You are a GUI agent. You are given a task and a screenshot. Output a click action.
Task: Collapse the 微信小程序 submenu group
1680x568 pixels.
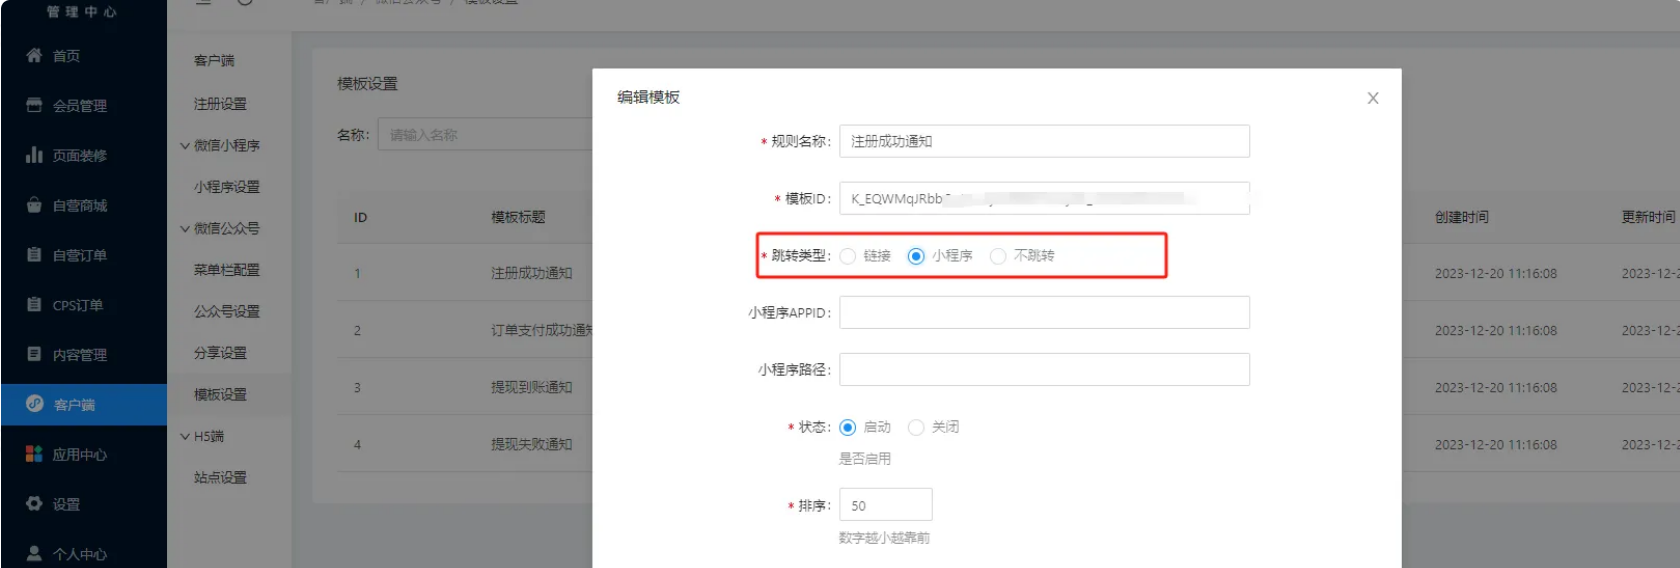185,145
